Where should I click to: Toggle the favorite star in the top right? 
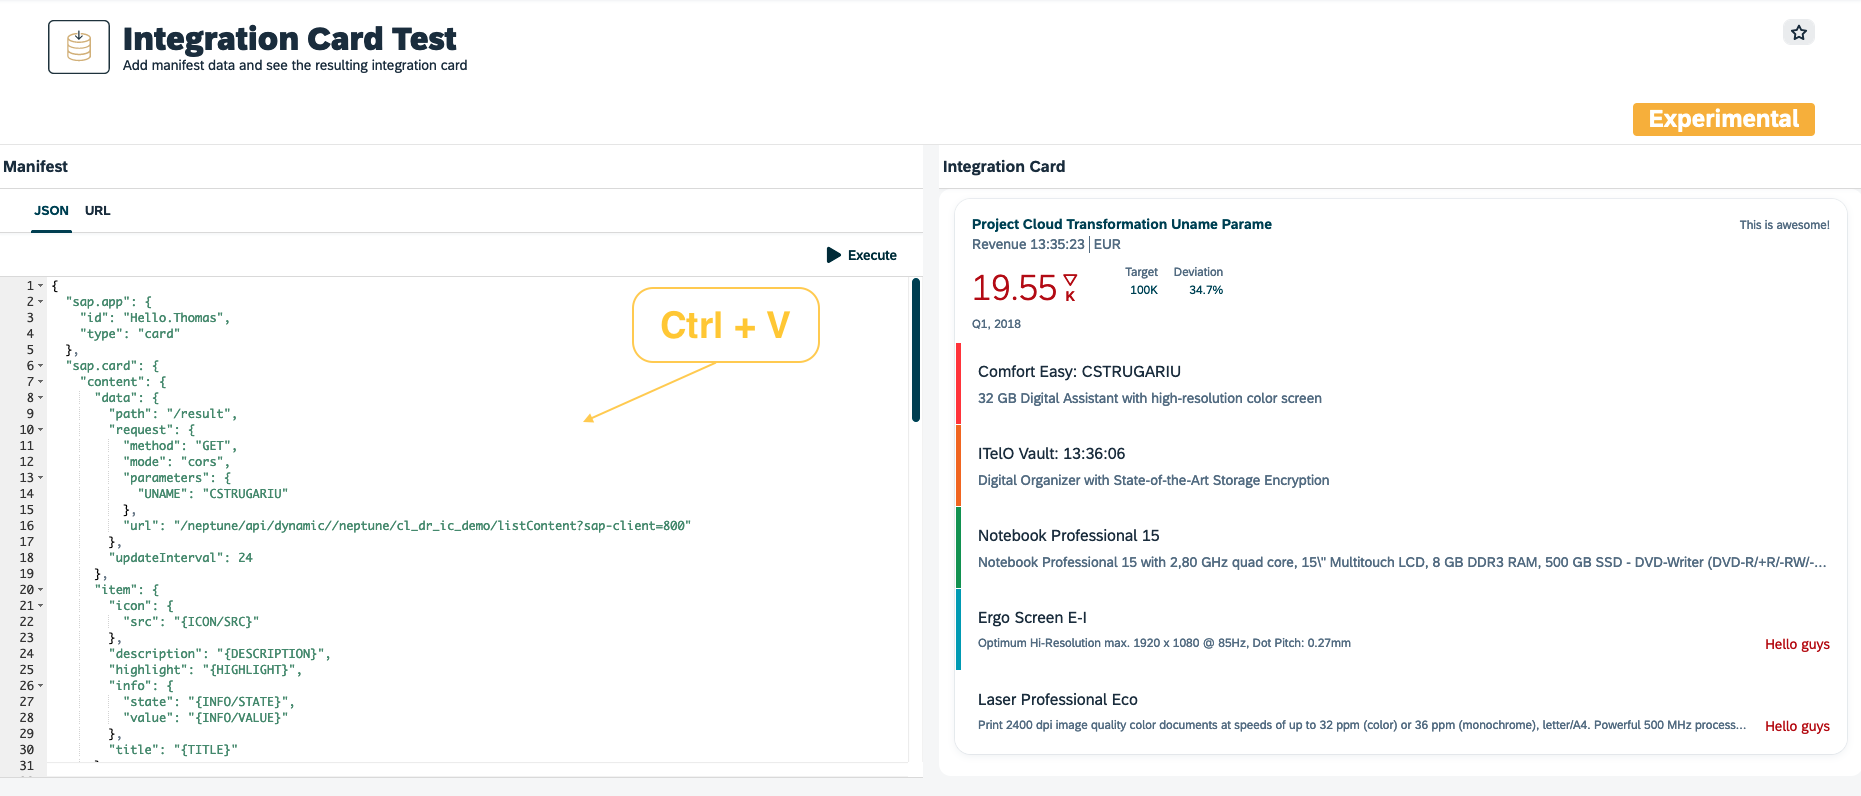pos(1799,32)
